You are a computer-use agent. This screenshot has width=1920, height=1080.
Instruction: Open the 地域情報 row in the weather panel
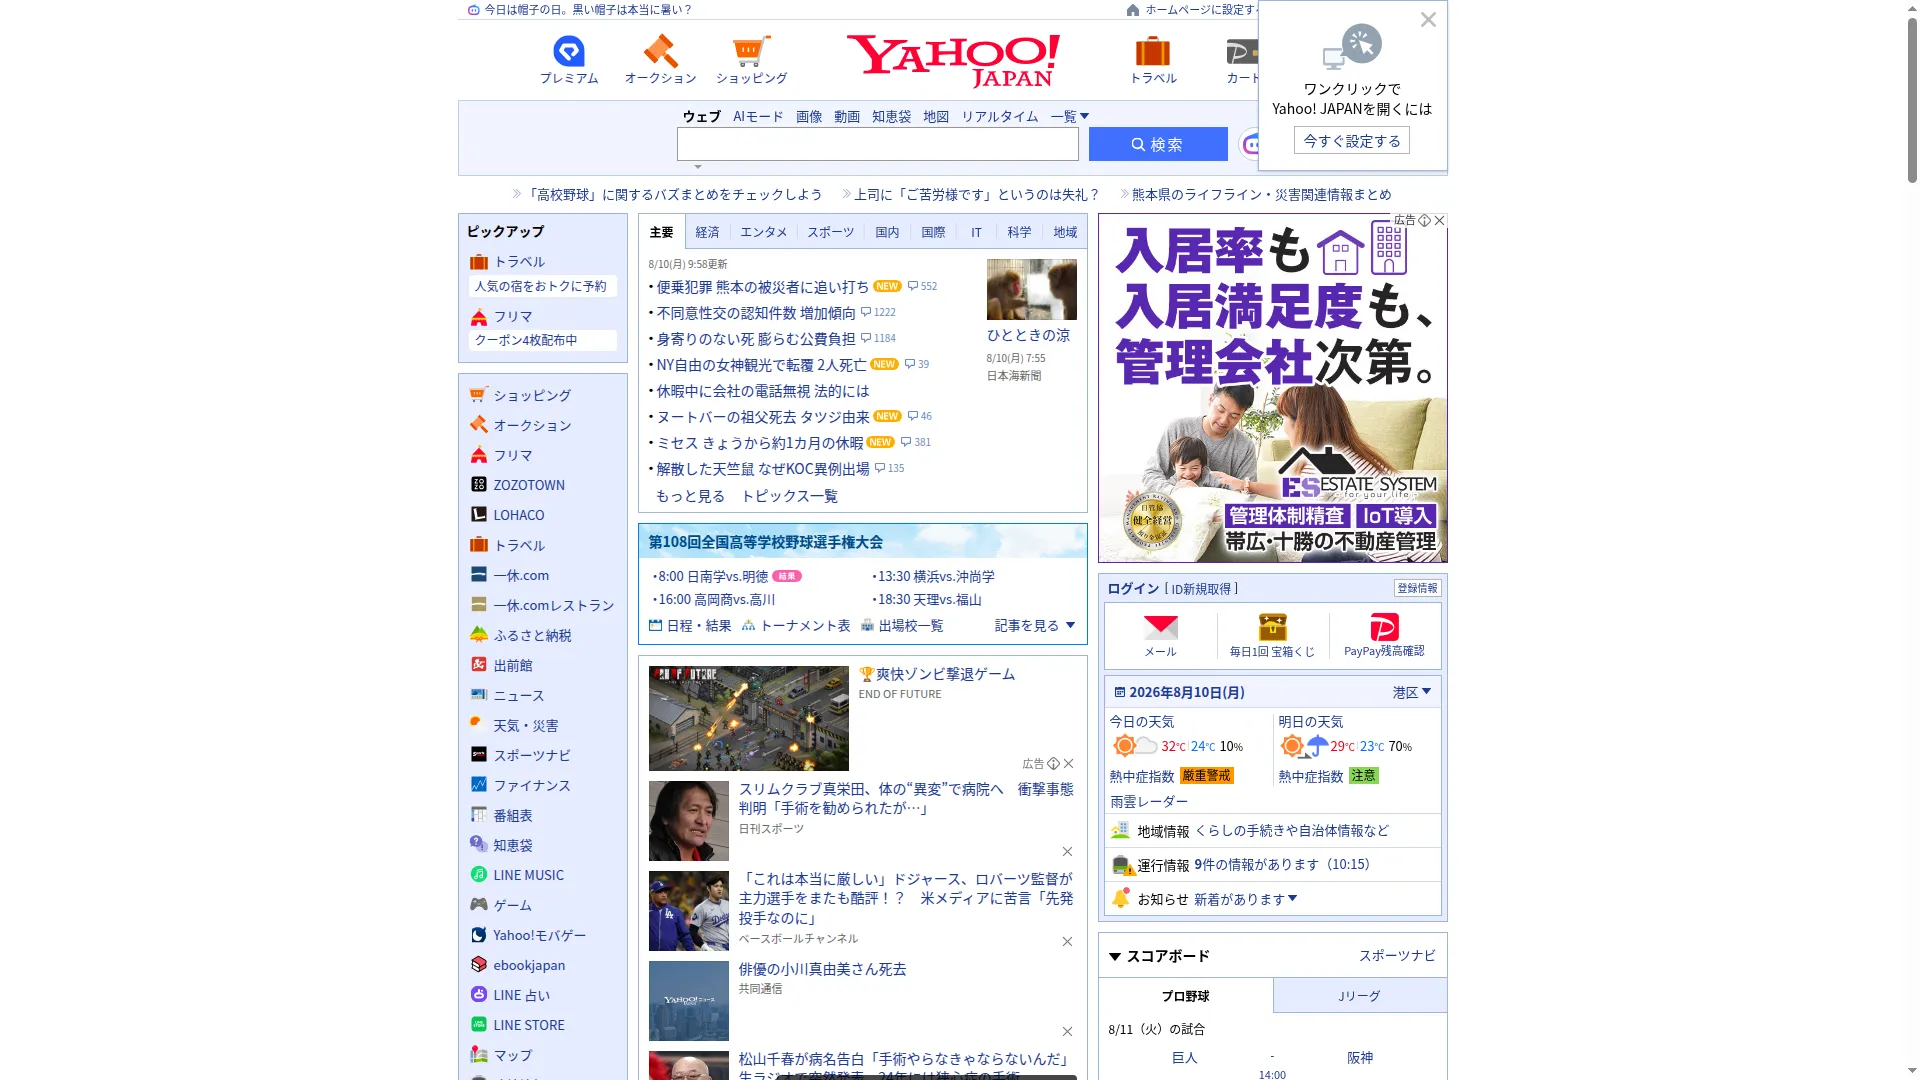[x=1272, y=831]
